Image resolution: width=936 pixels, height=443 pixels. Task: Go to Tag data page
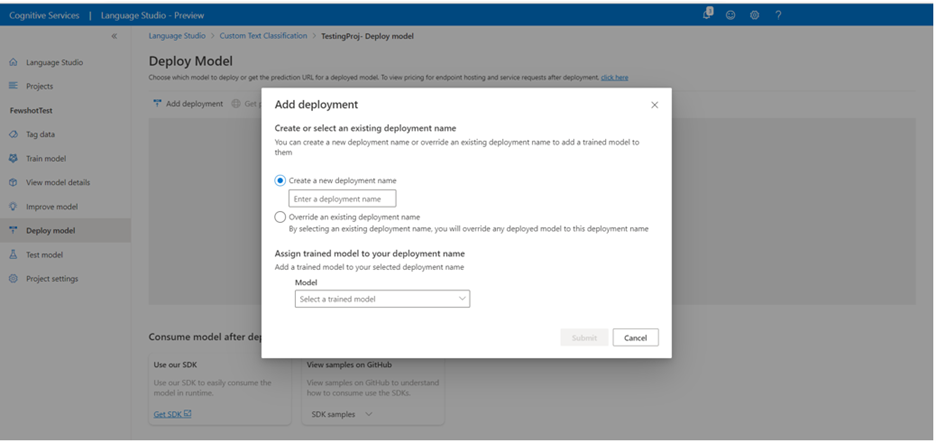40,134
